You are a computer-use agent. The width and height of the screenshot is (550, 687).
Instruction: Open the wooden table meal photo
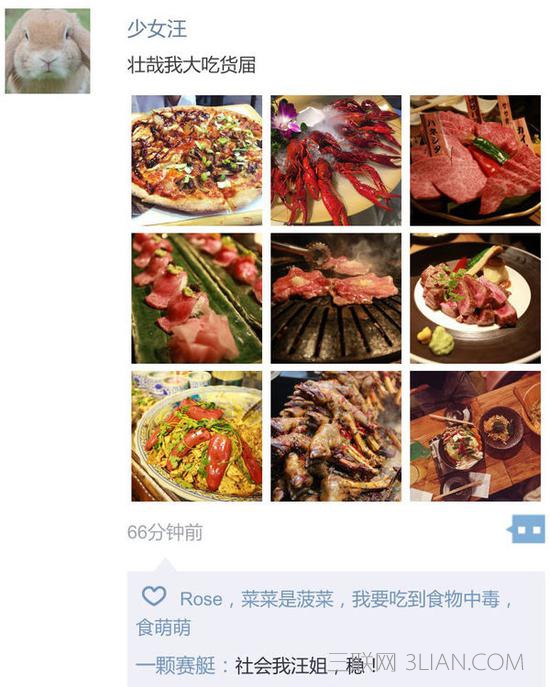coord(475,436)
